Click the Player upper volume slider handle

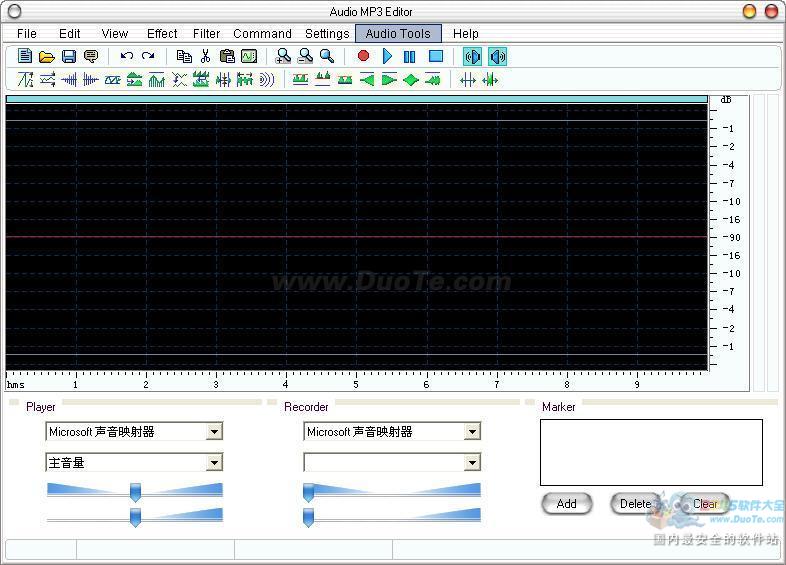[x=135, y=492]
